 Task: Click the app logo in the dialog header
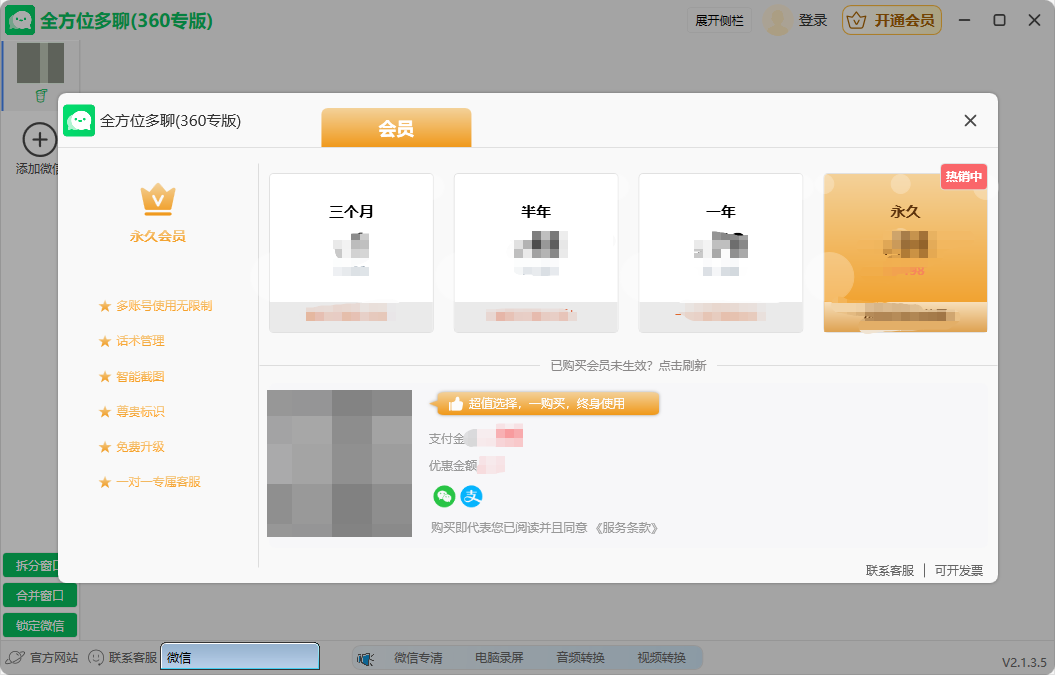click(79, 120)
